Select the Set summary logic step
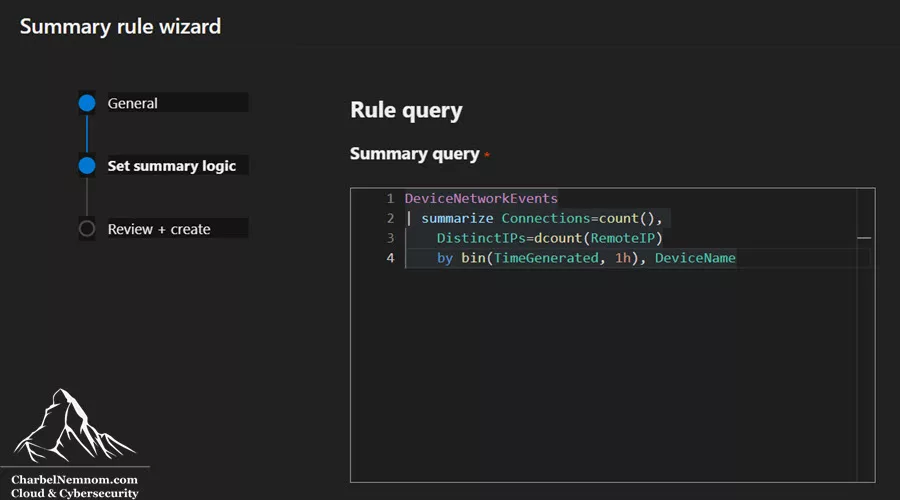The image size is (900, 500). point(172,166)
